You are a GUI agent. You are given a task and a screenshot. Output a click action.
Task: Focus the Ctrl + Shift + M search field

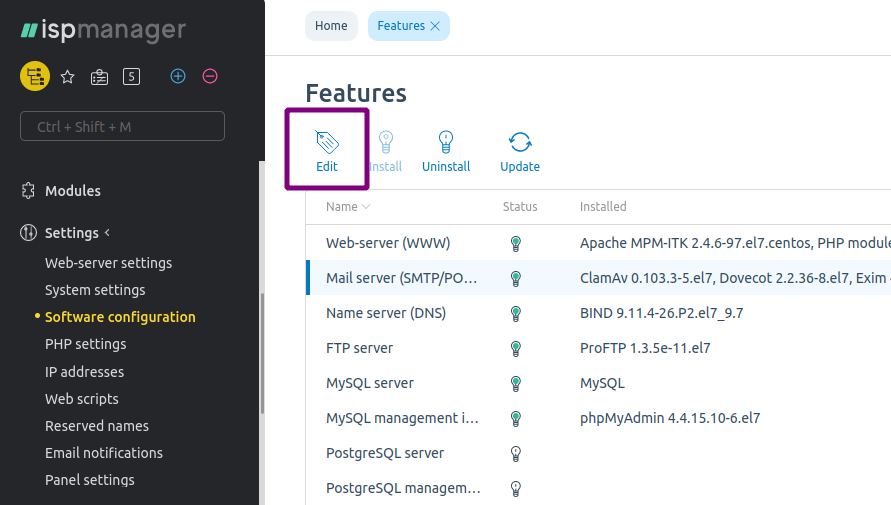(x=122, y=126)
